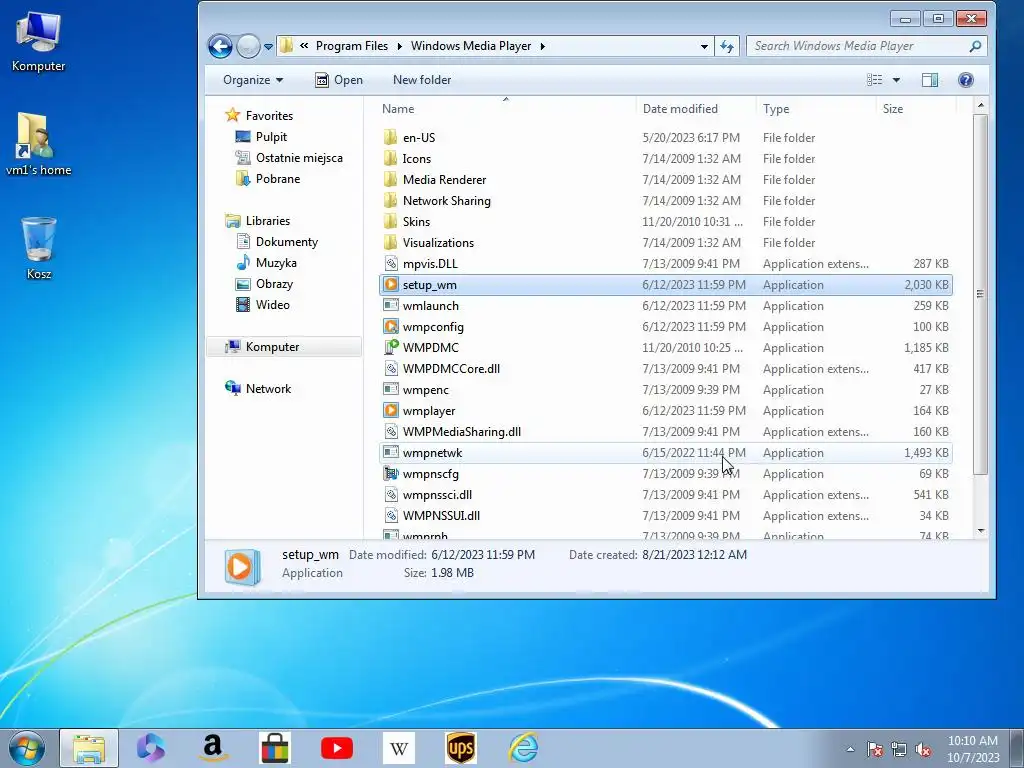Click the file list scroll down arrow
This screenshot has height=768, width=1024.
pos(980,532)
